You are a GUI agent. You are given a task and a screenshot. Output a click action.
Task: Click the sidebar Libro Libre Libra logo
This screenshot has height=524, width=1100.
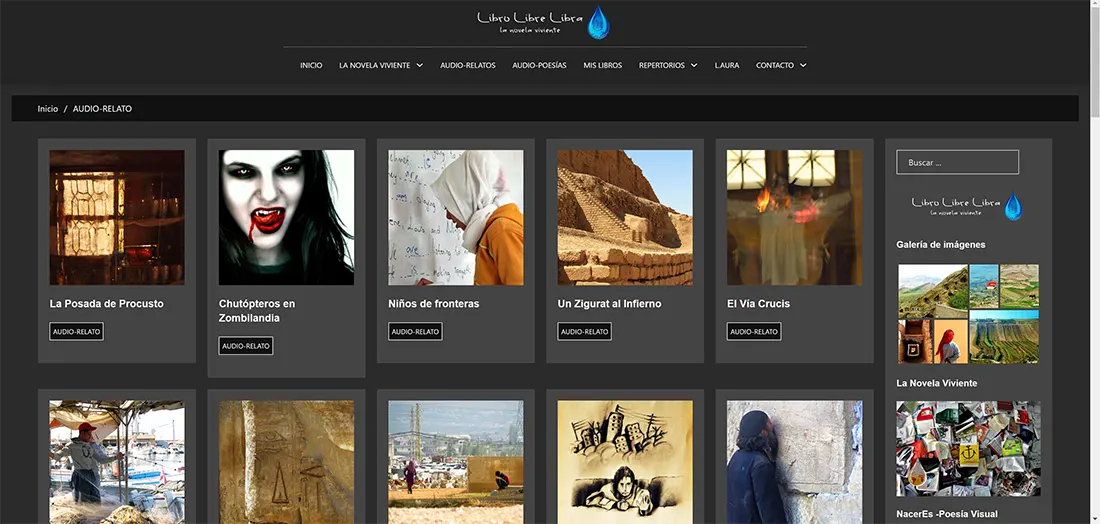click(x=967, y=206)
